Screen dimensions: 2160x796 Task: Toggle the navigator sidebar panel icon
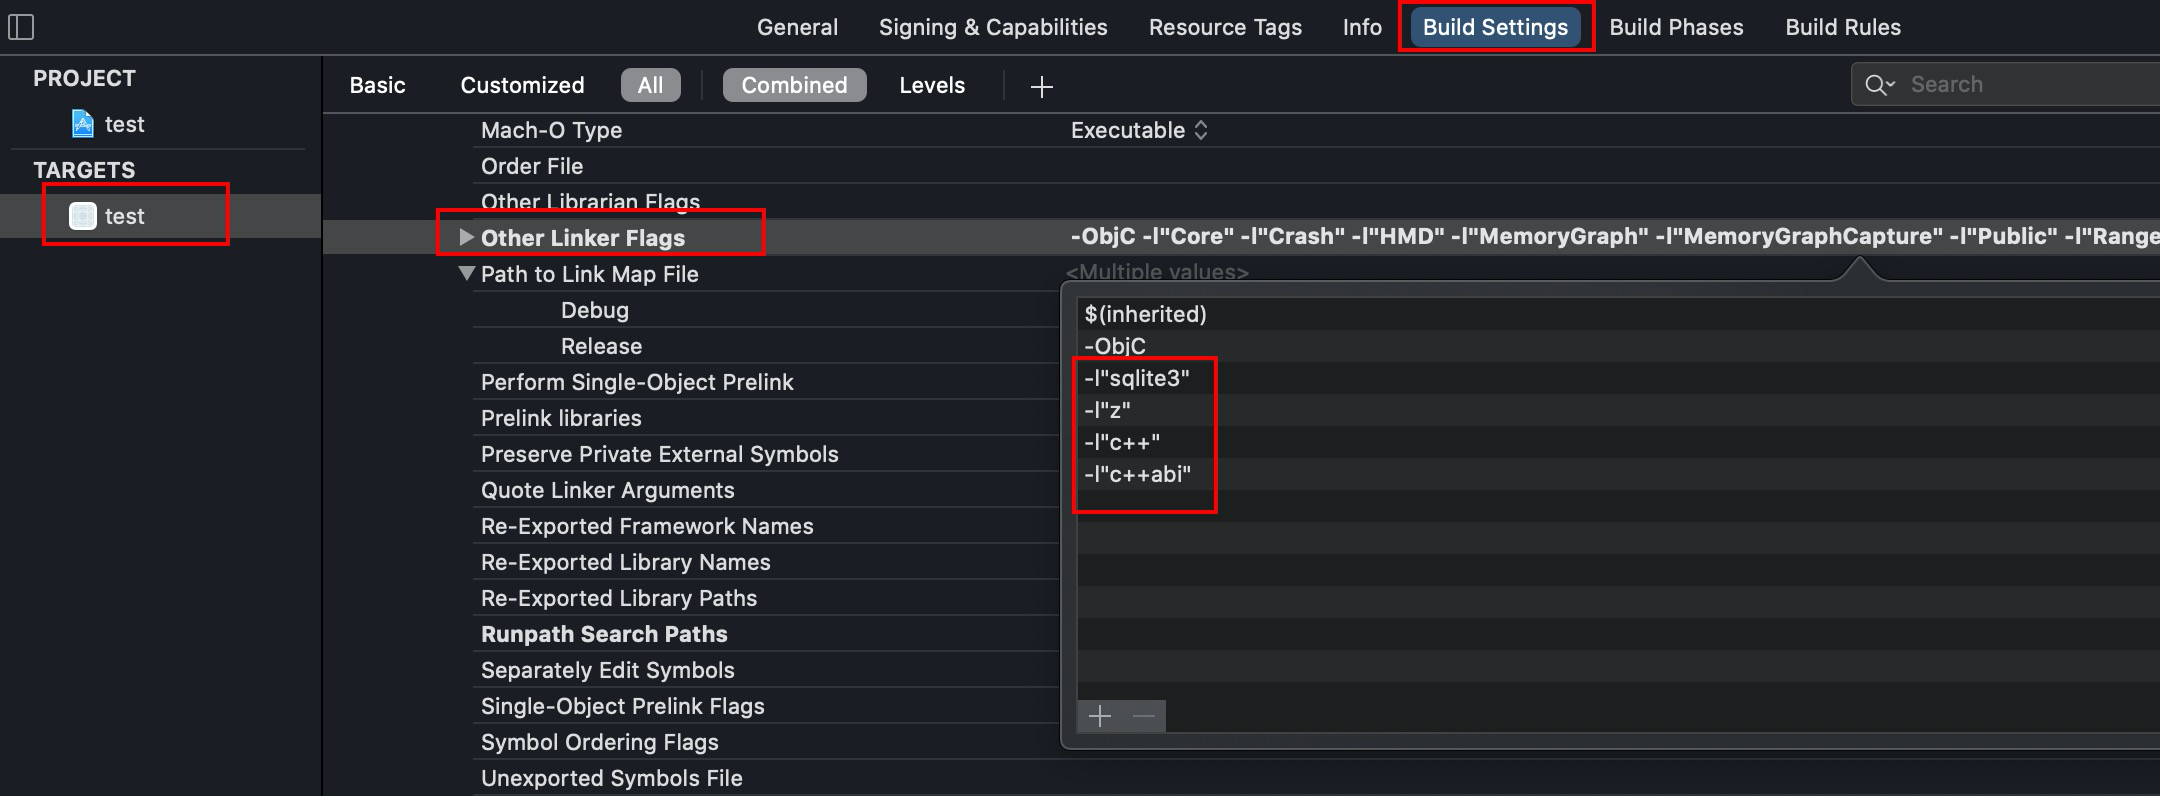(x=21, y=27)
